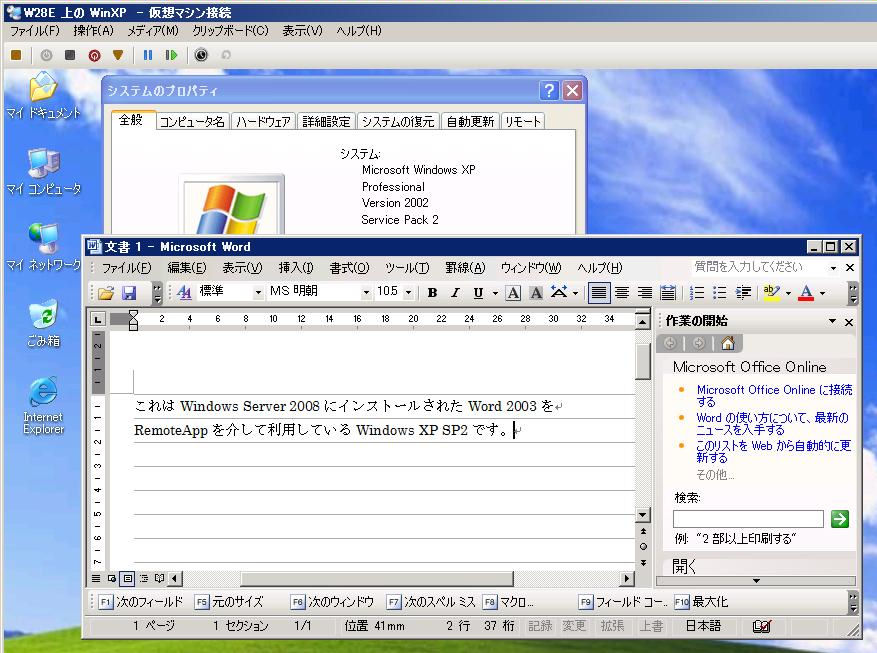Open the style dropdown showing 標準

258,292
